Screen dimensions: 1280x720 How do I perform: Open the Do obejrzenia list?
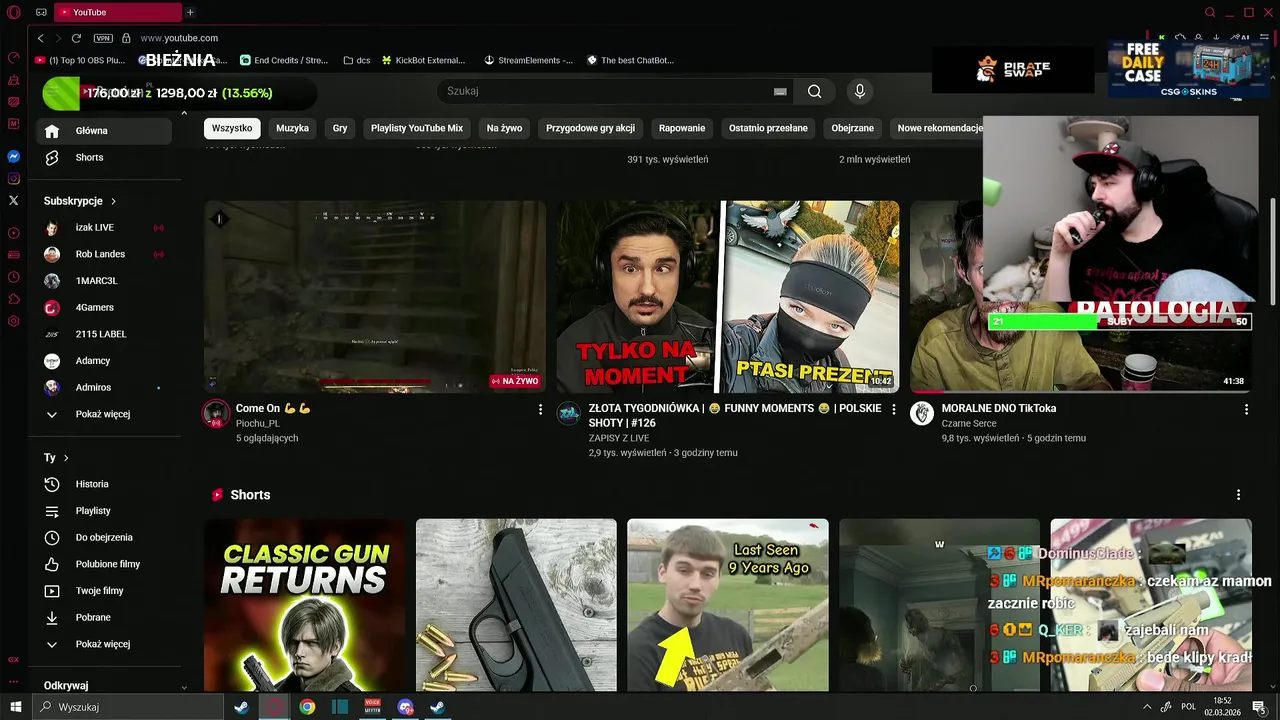coord(104,537)
